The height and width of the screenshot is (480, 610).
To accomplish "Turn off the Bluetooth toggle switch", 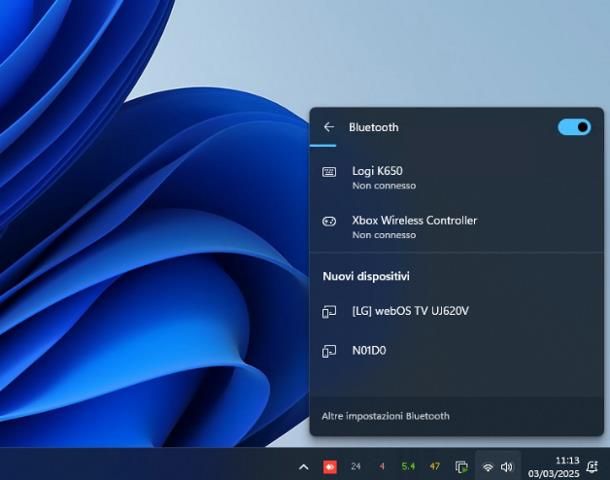I will (574, 127).
